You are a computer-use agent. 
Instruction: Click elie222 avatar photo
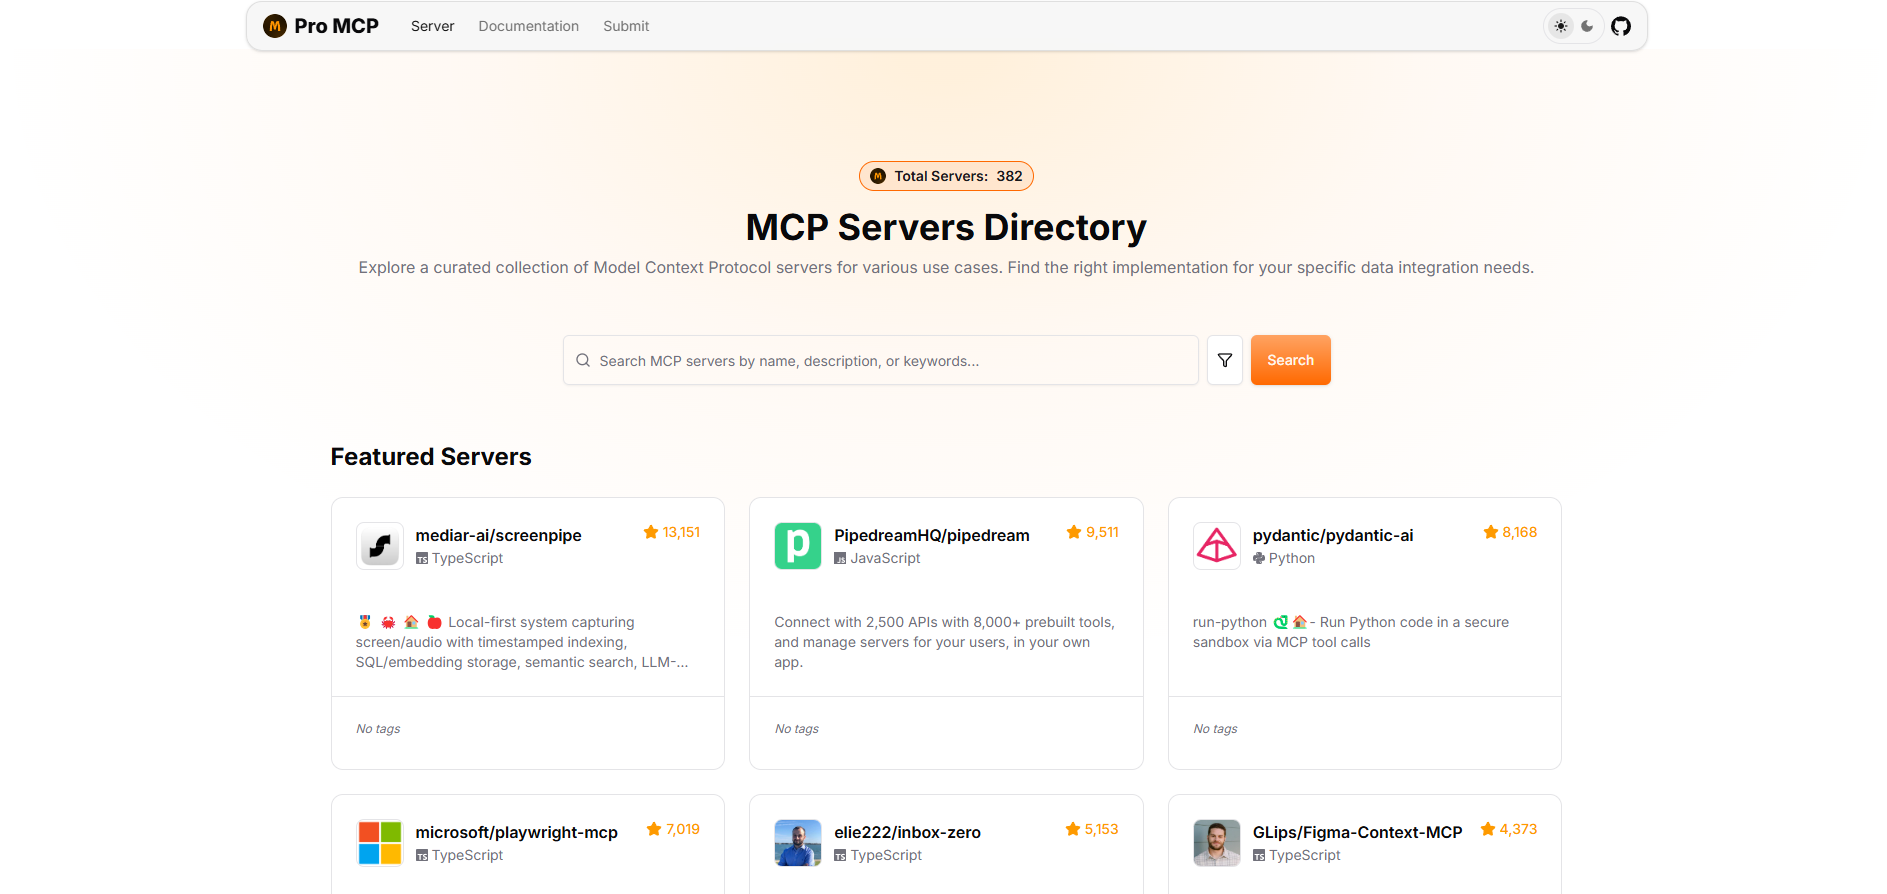coord(798,843)
